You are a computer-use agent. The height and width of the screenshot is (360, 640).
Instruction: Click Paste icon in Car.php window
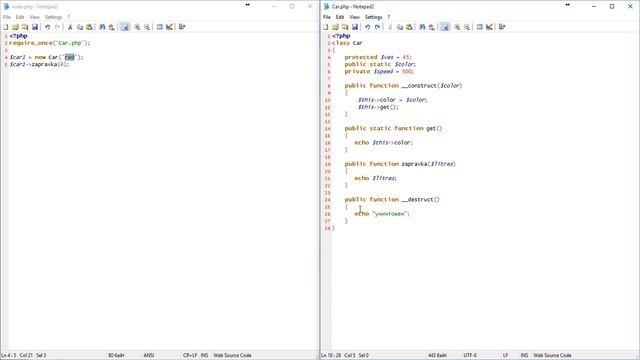[x=409, y=27]
